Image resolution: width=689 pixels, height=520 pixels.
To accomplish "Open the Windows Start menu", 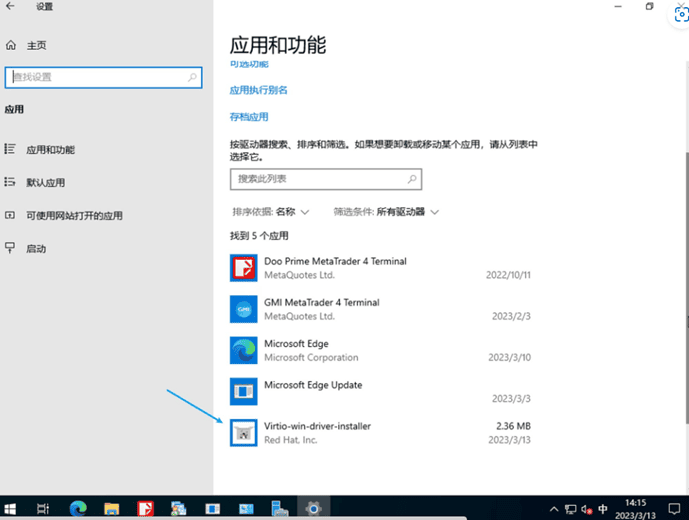I will pyautogui.click(x=10, y=509).
